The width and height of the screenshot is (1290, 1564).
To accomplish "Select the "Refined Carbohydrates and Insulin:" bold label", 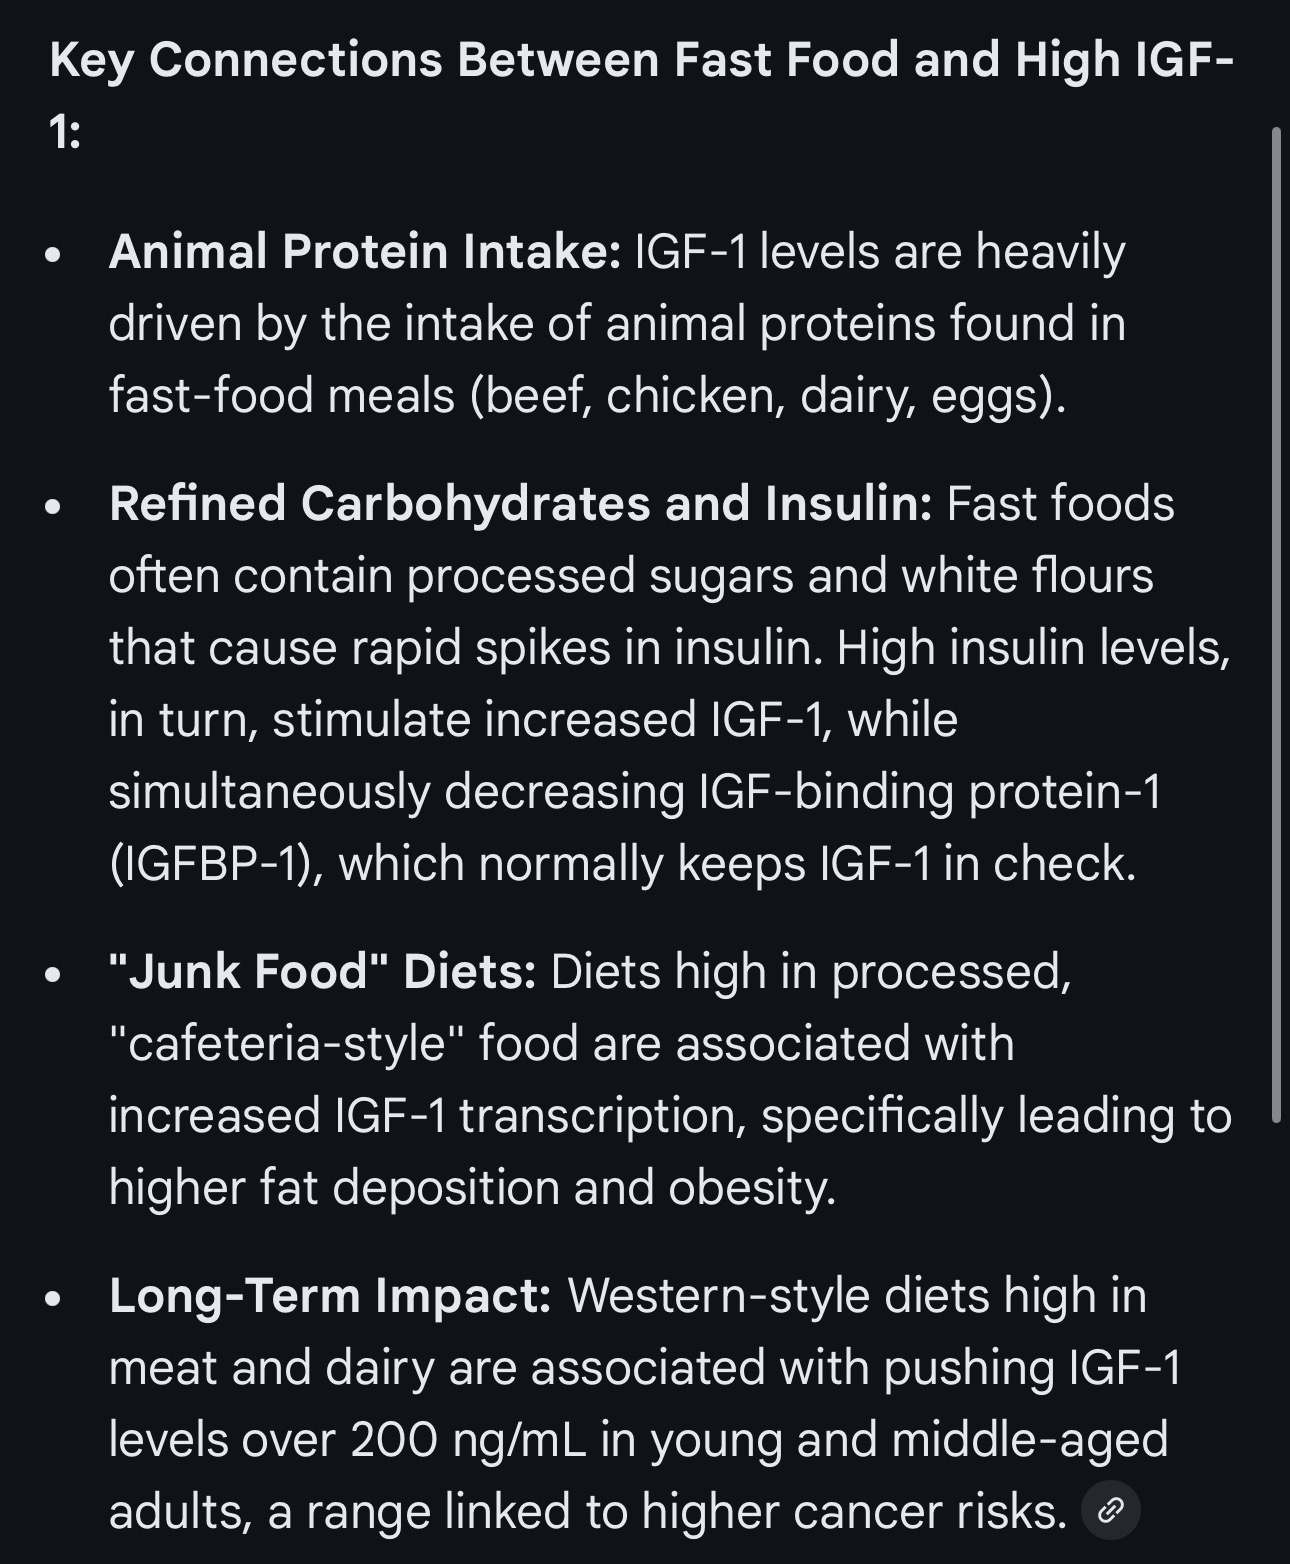I will click(x=520, y=504).
